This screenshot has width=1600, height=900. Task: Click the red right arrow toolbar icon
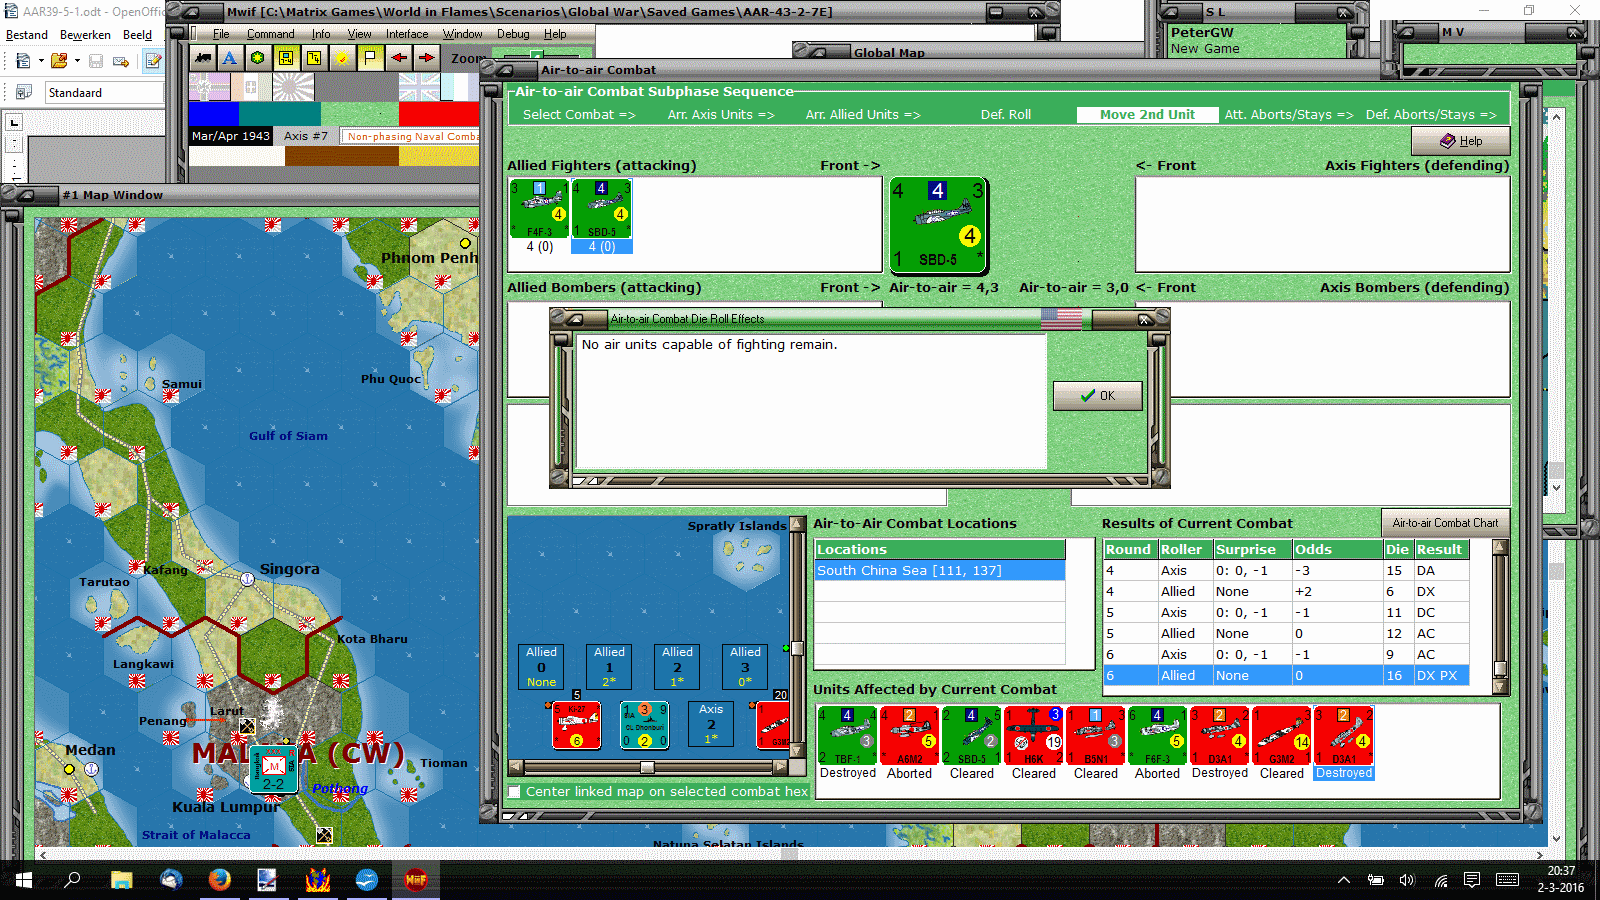coord(426,58)
